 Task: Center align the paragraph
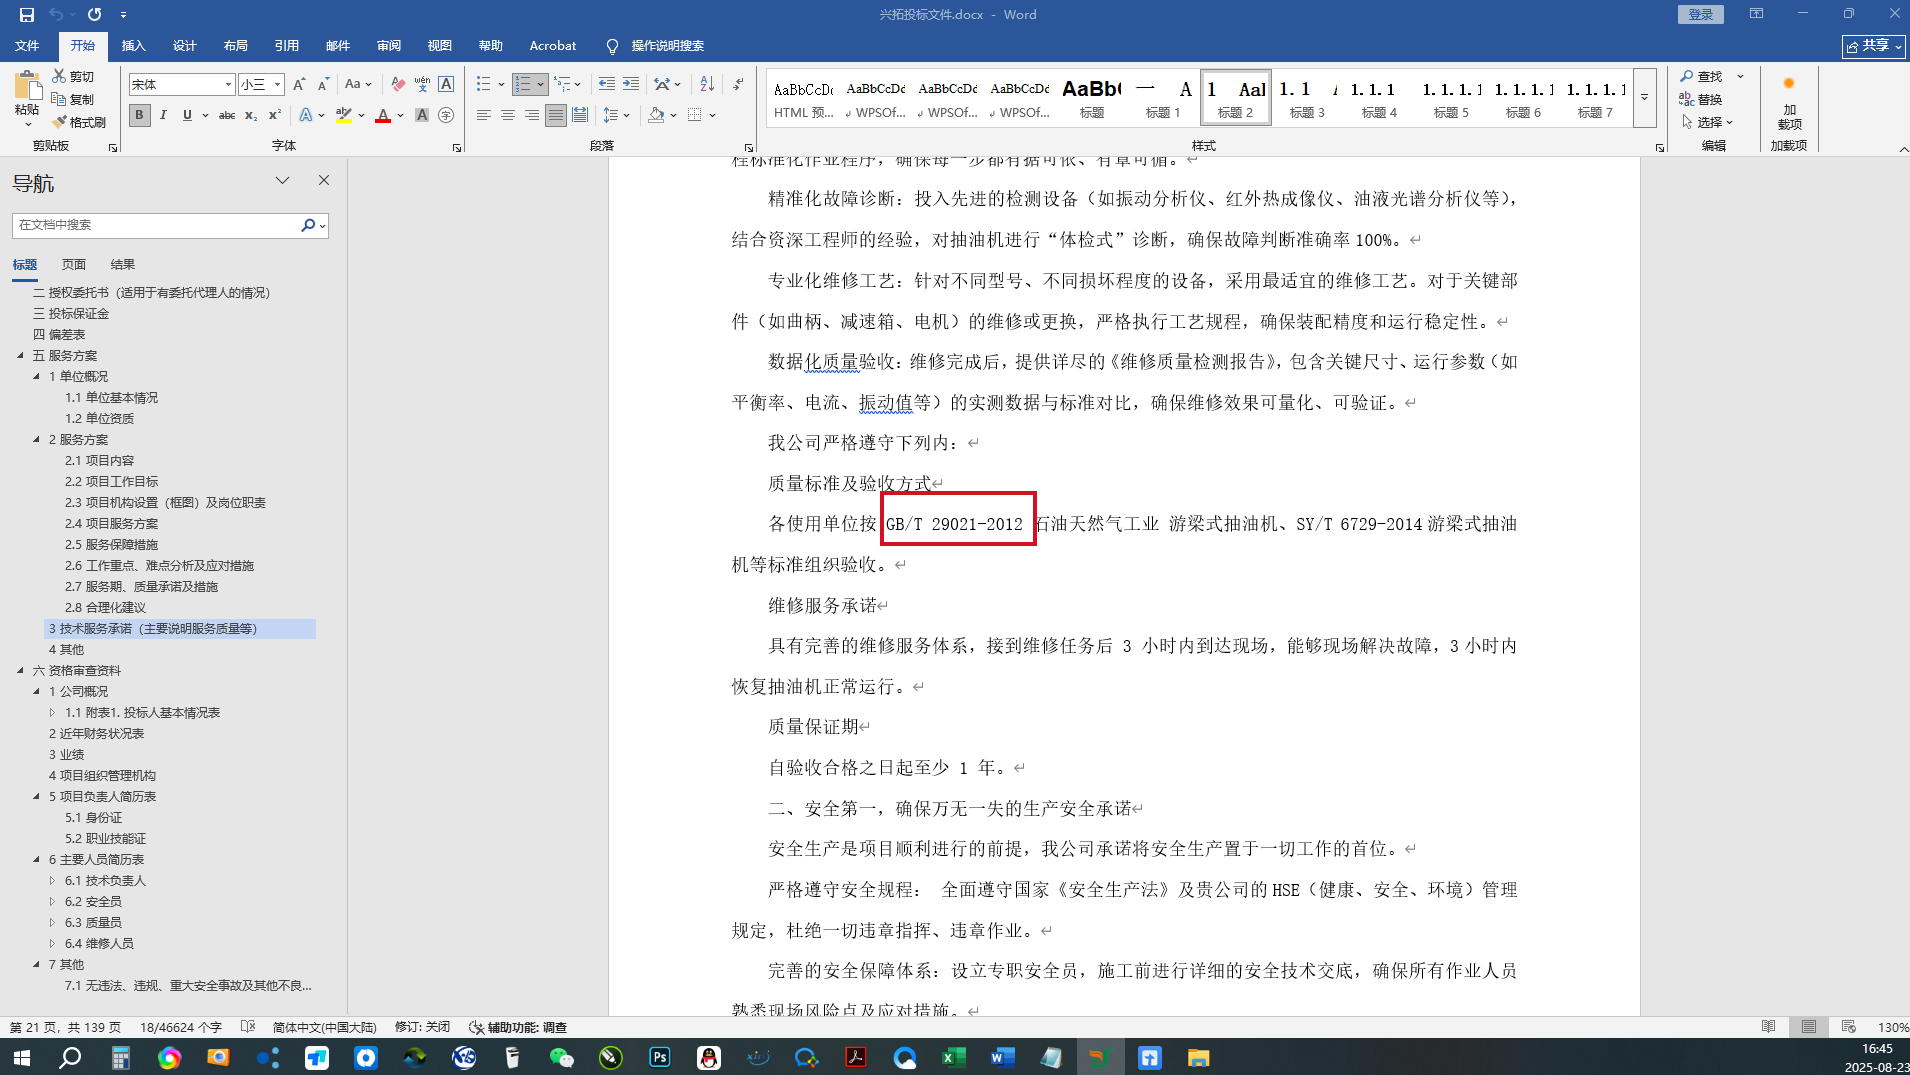[x=508, y=116]
